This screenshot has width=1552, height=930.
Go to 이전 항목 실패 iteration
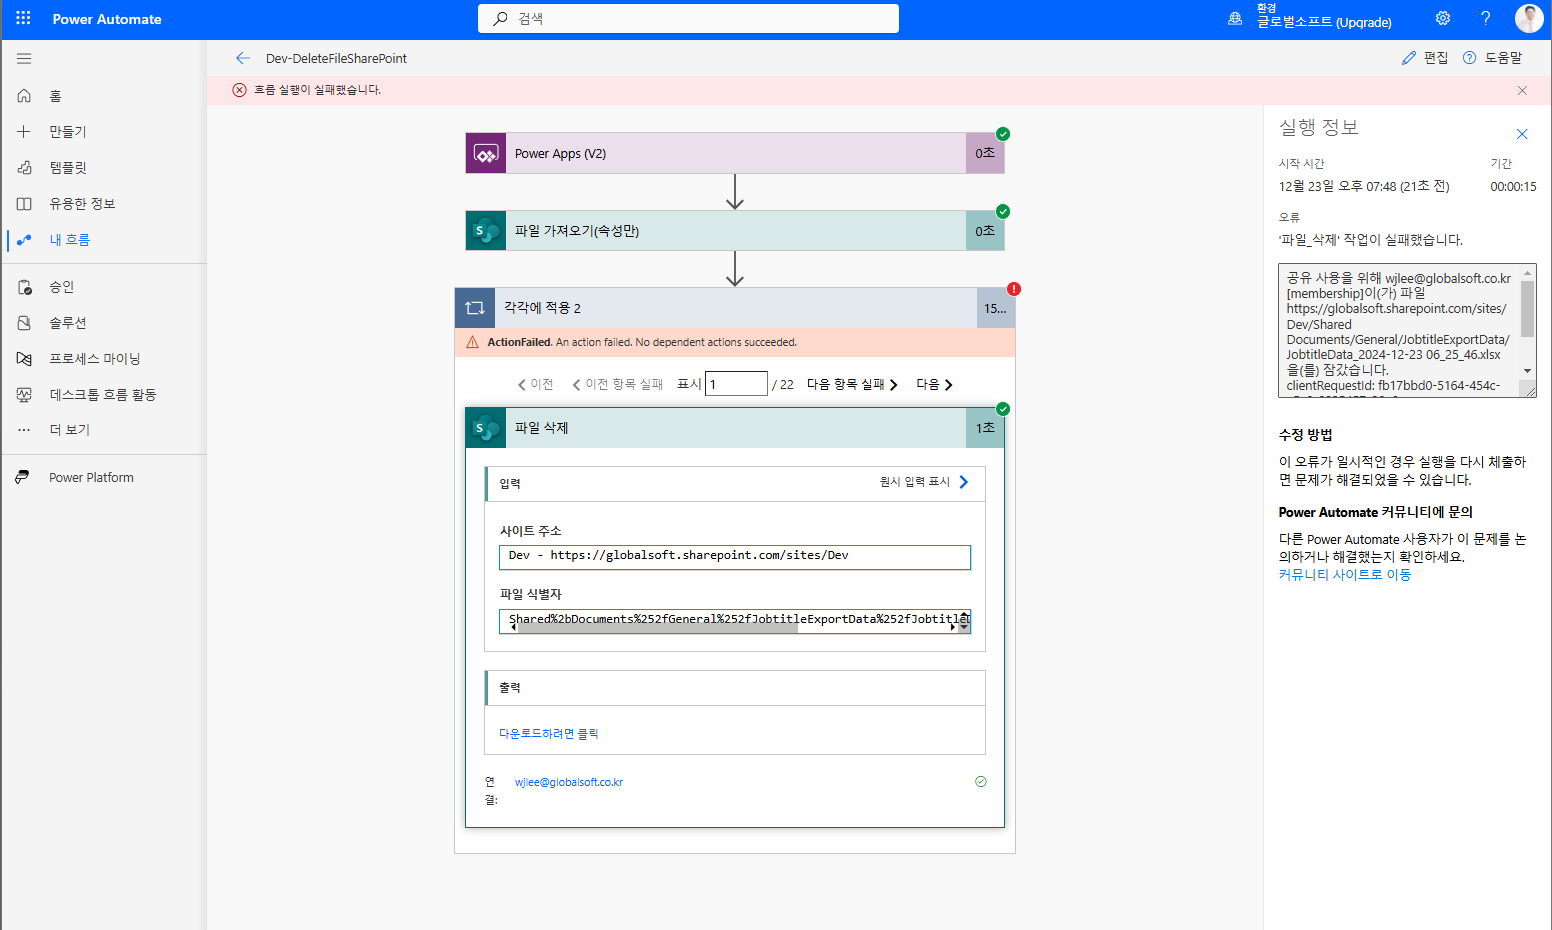click(618, 385)
